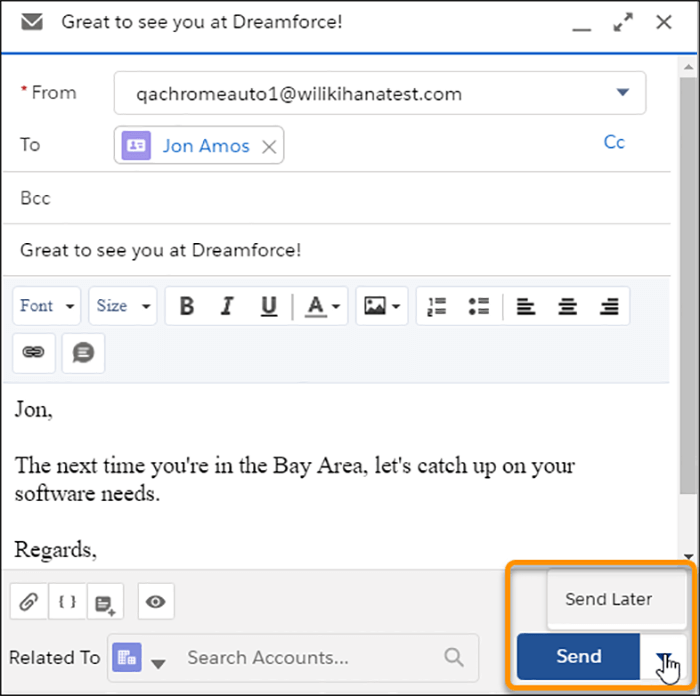Click the scrollbar down arrow

click(x=688, y=557)
